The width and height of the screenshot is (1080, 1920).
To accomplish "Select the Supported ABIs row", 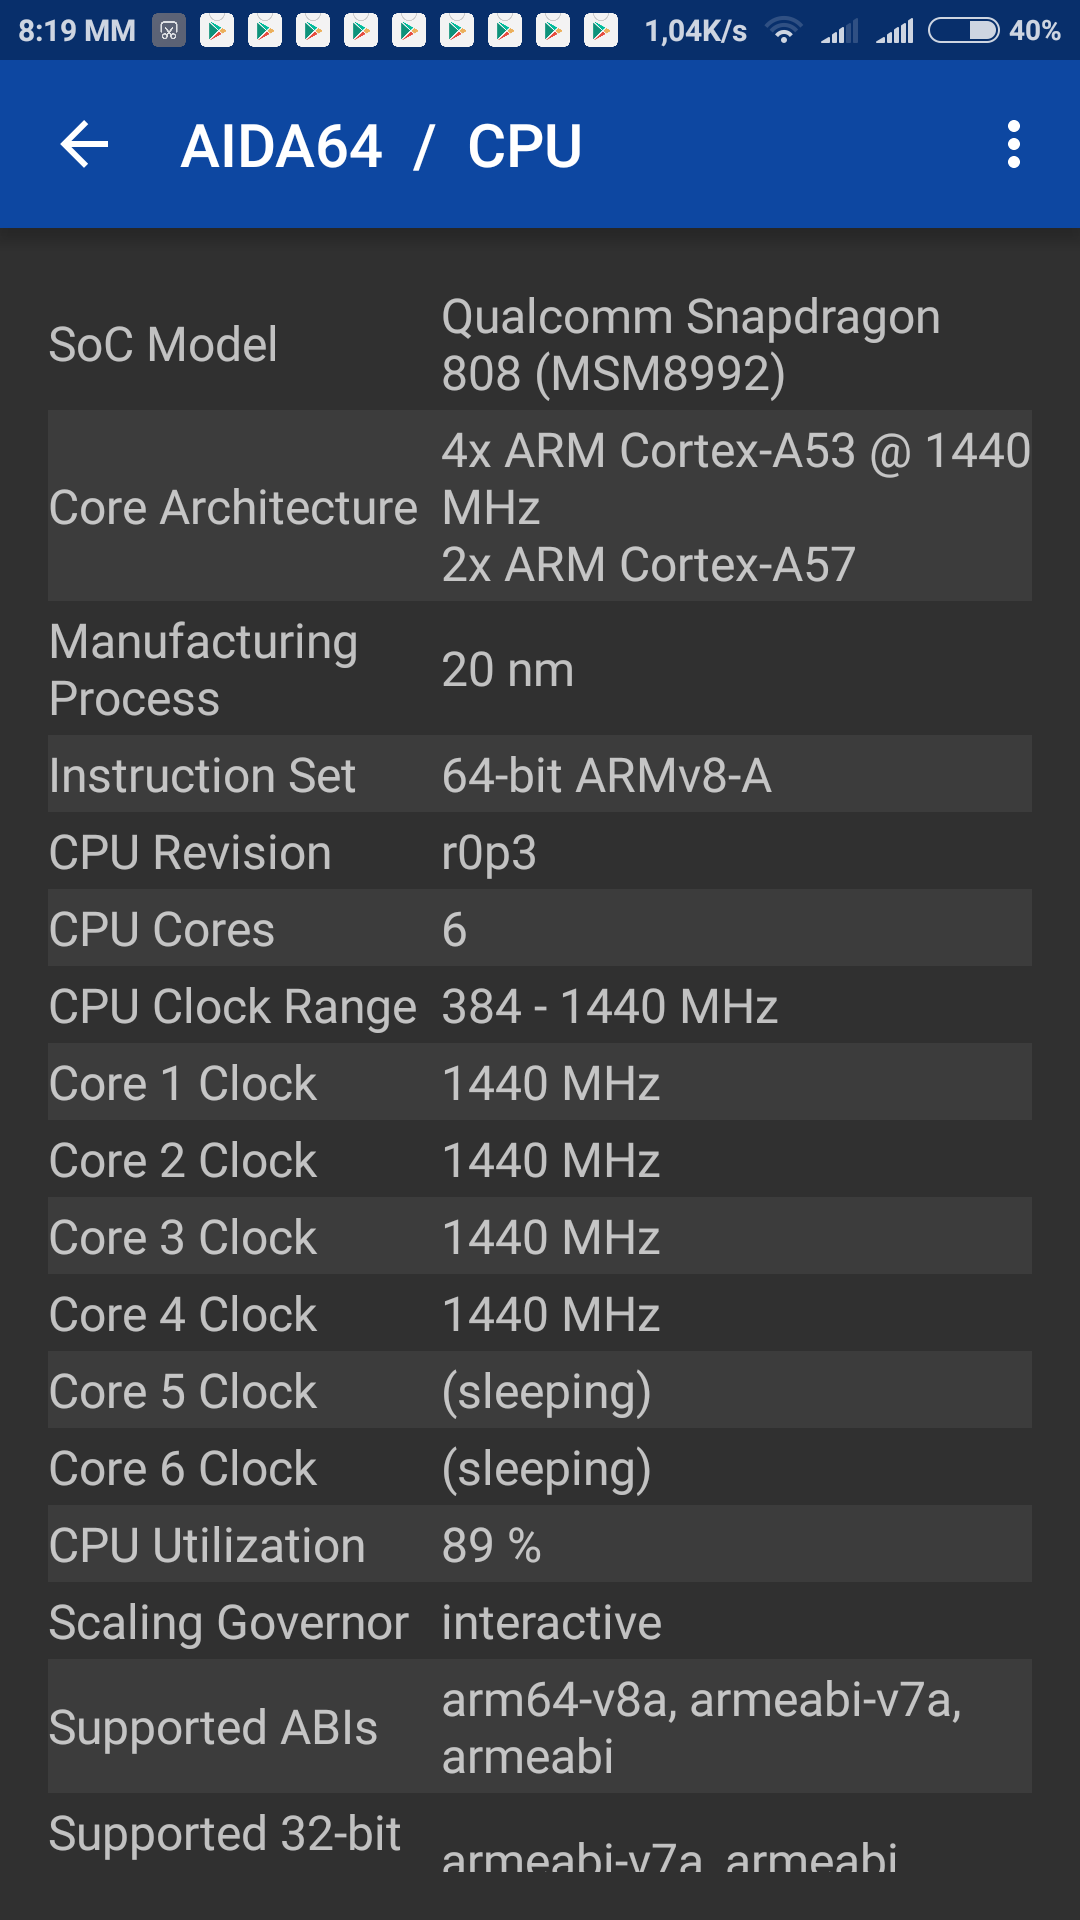I will click(540, 1727).
